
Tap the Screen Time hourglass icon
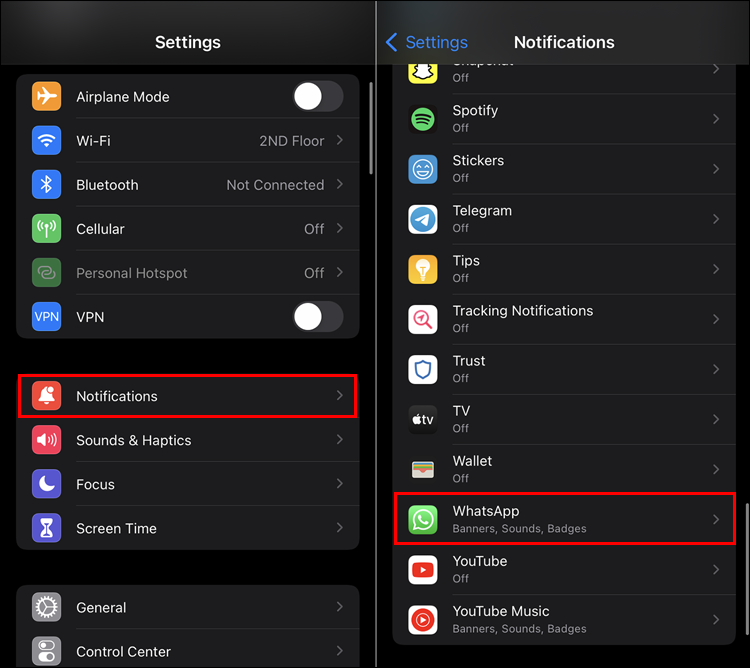pos(46,527)
